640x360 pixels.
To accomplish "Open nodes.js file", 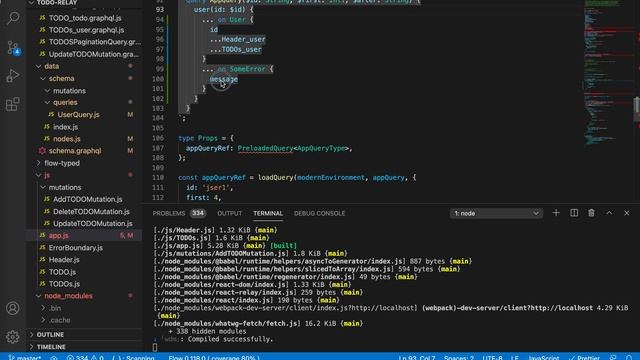I will tap(67, 139).
